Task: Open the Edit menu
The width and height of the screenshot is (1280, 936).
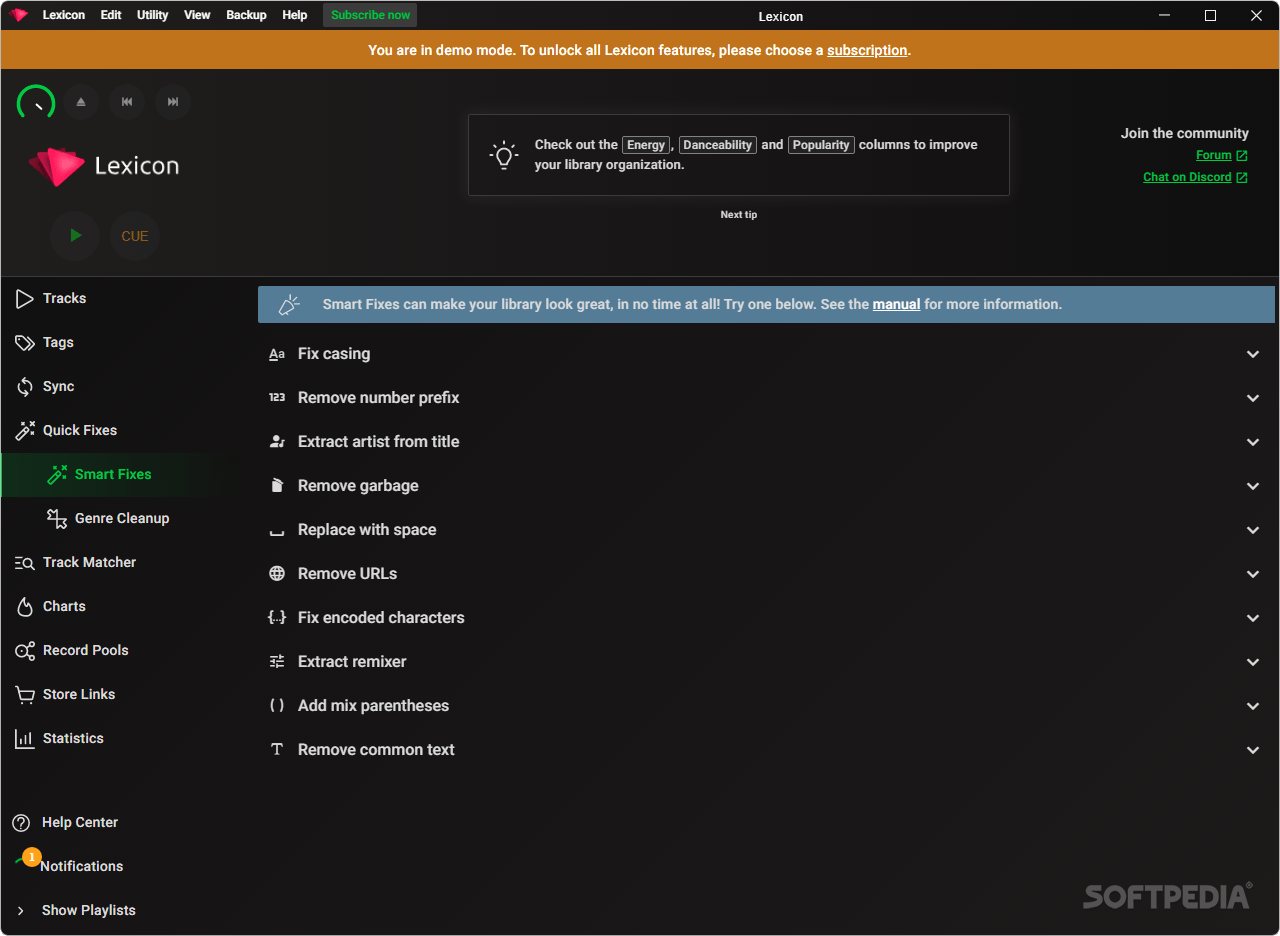Action: point(111,15)
